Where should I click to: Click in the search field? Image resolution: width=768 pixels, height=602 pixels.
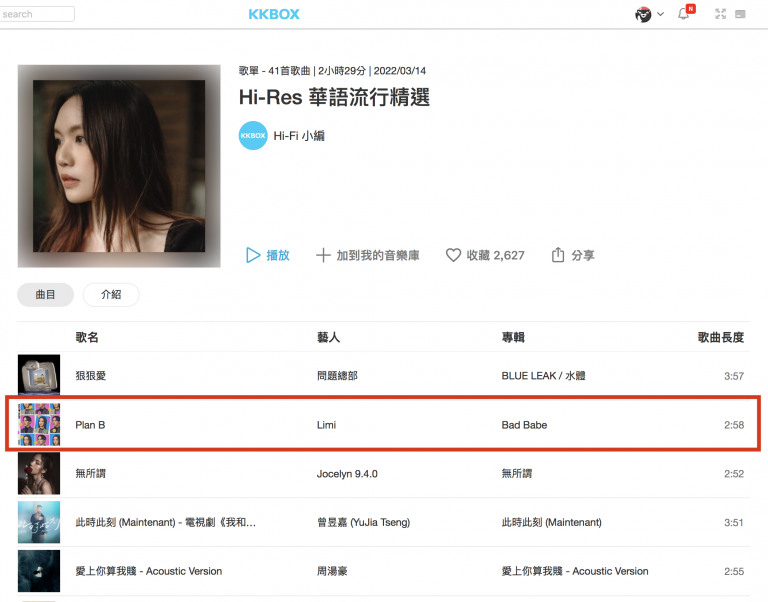[x=38, y=14]
